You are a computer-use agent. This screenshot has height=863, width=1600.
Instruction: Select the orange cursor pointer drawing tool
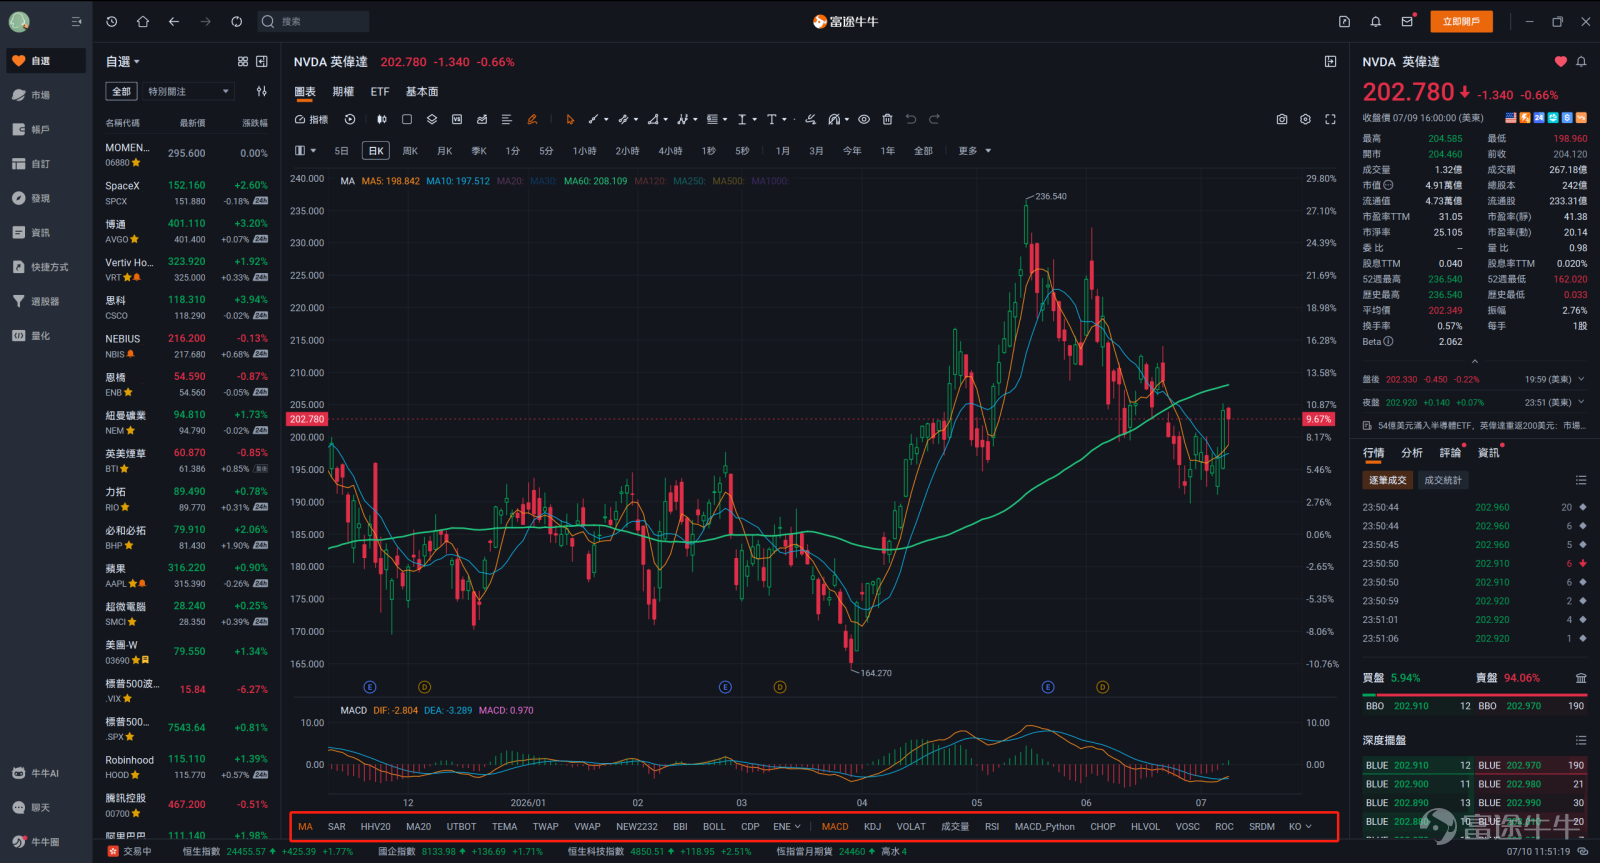[570, 119]
